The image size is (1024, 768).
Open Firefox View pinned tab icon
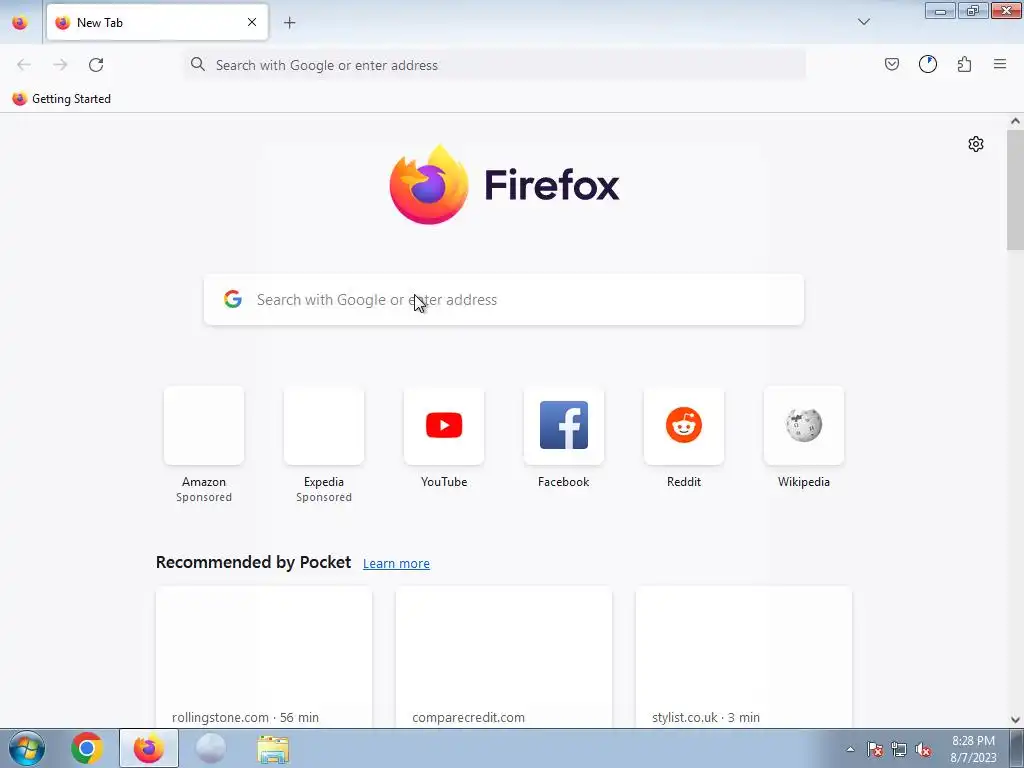click(20, 22)
